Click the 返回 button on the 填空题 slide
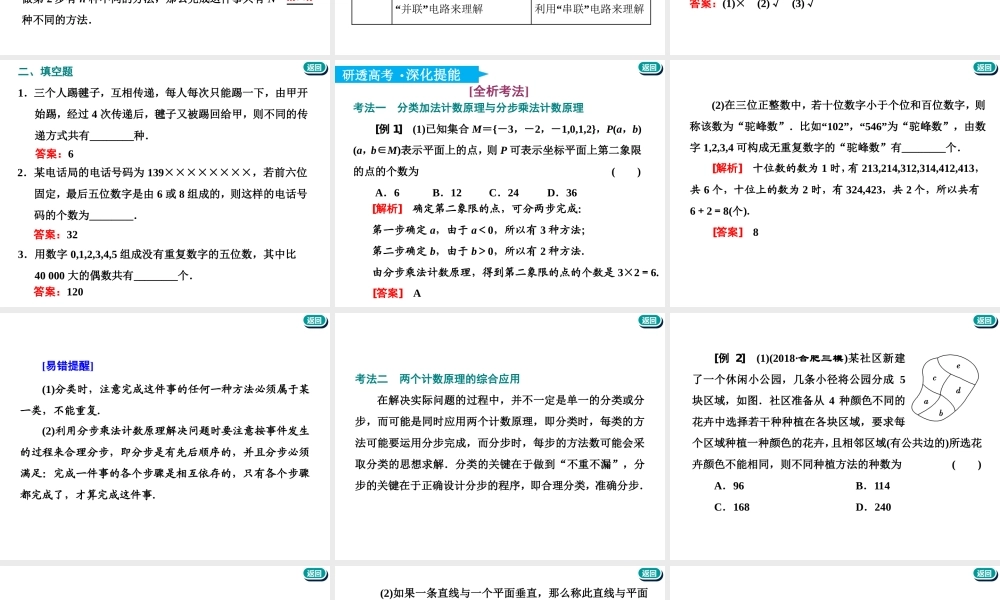The width and height of the screenshot is (1000, 600). tap(313, 69)
